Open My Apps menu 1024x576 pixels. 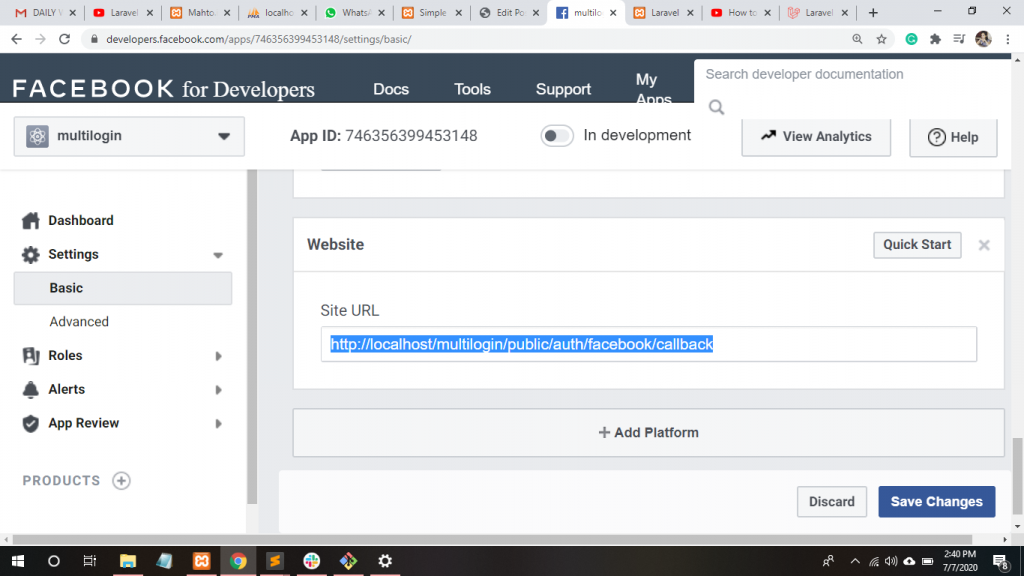click(653, 89)
